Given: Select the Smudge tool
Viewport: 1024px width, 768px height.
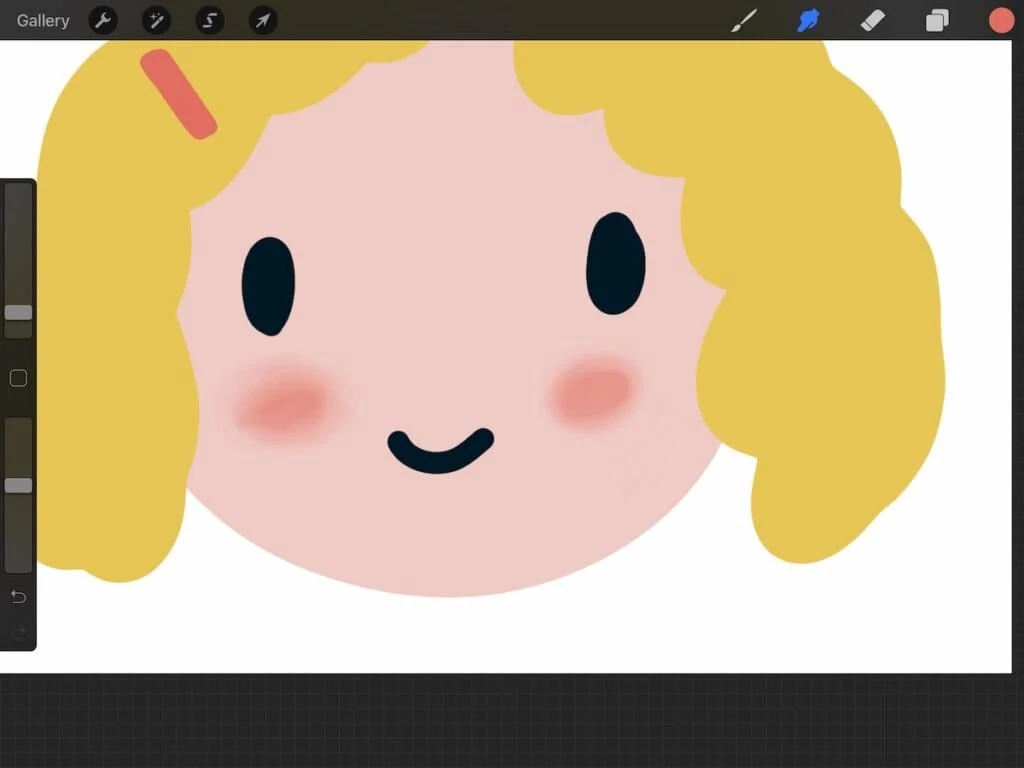Looking at the screenshot, I should point(808,21).
